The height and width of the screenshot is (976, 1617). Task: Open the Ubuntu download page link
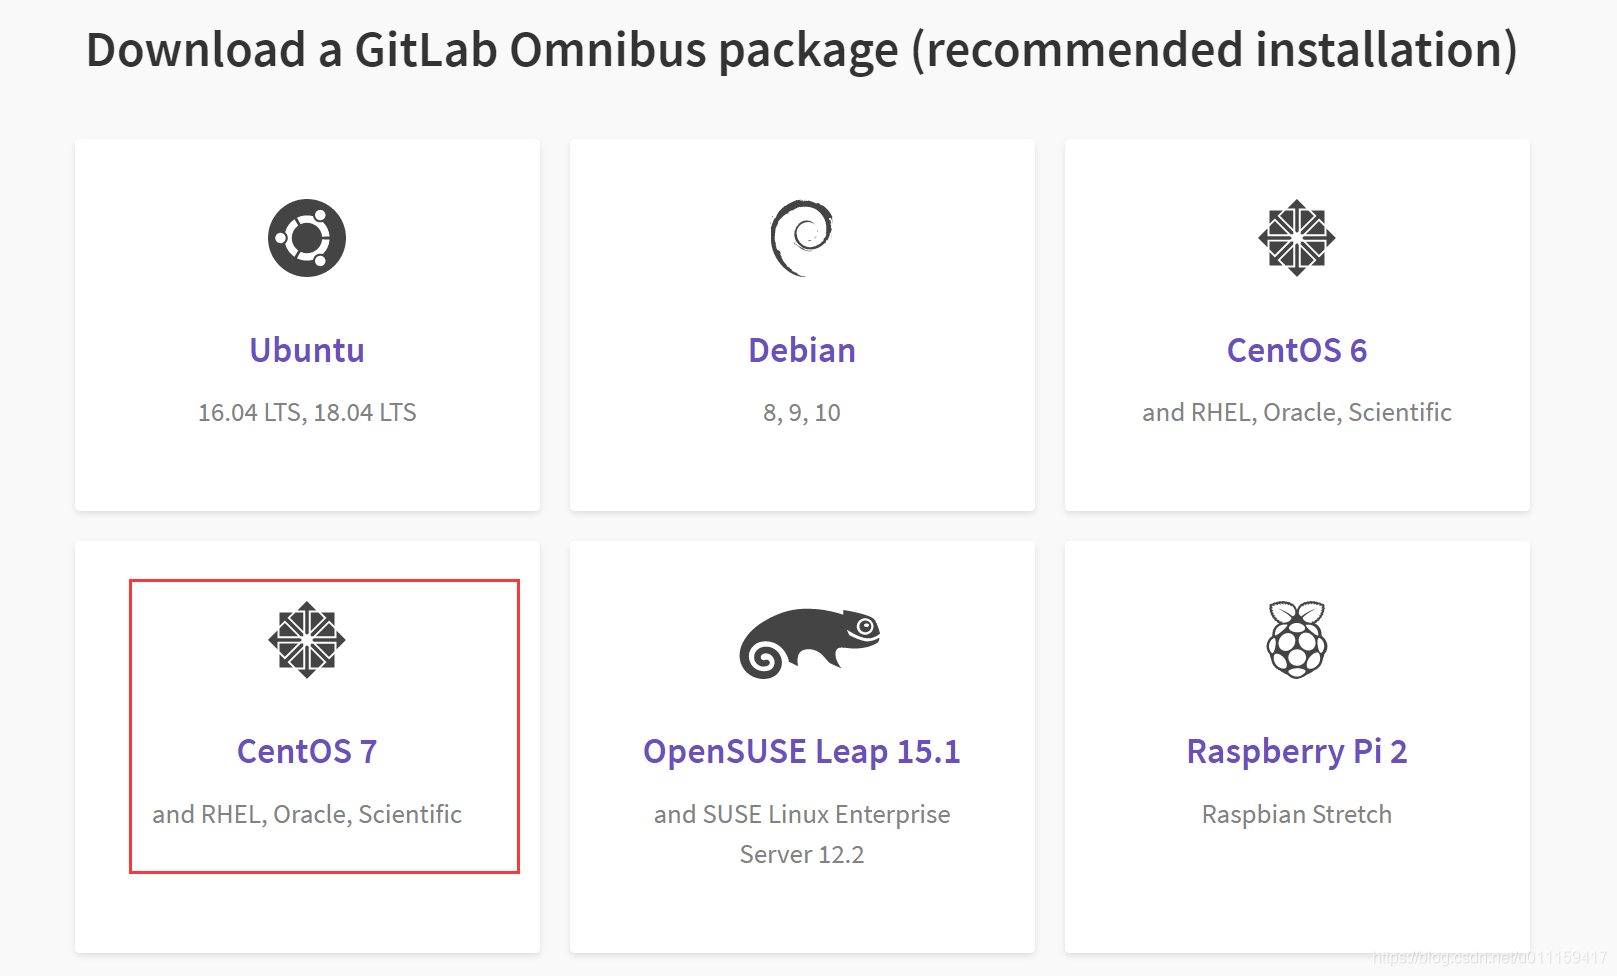coord(307,350)
